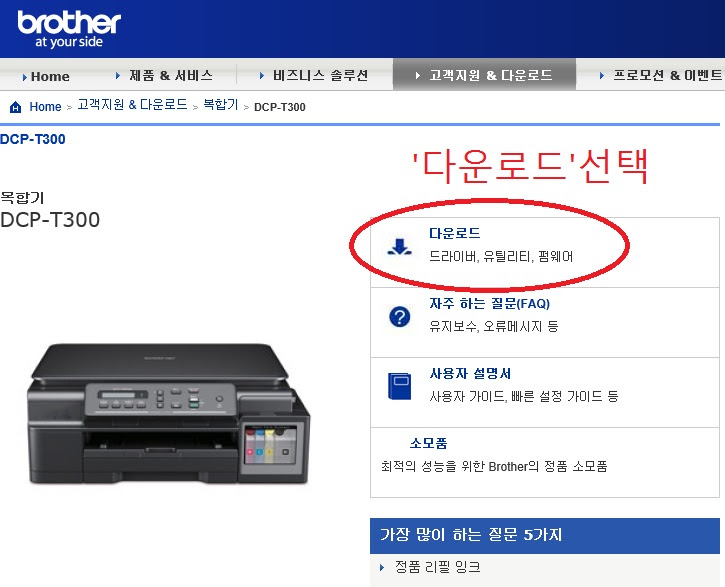Open the 사용자 설명서 link

coord(470,373)
